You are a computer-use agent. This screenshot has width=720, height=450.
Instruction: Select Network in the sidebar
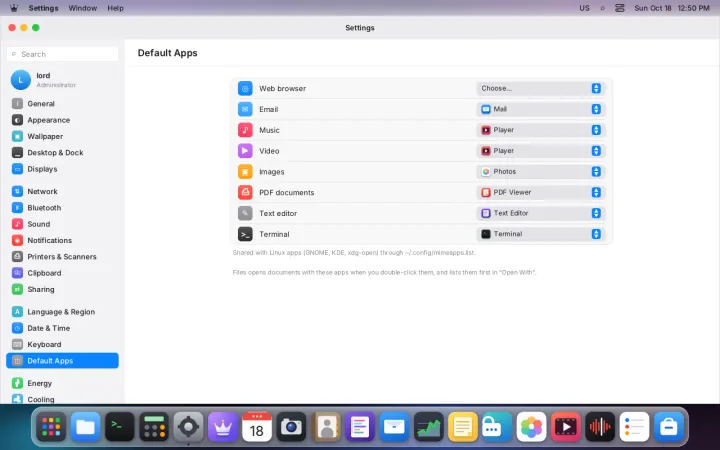[x=62, y=191]
